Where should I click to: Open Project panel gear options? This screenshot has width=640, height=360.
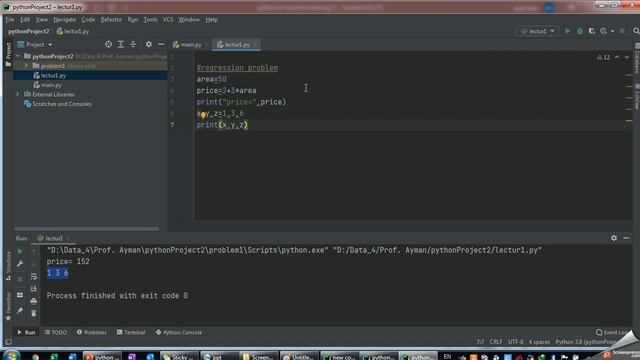click(149, 44)
